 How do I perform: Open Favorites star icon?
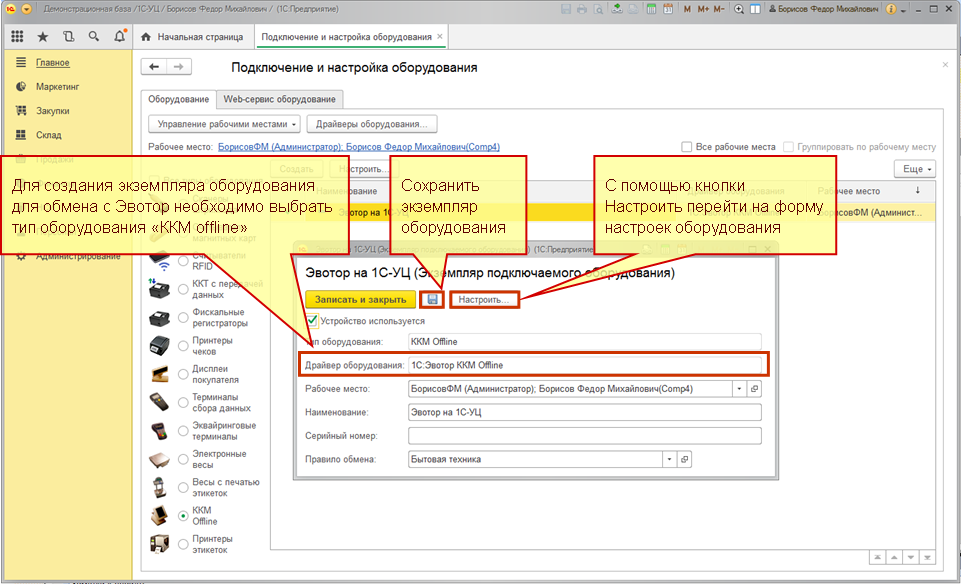[x=43, y=37]
